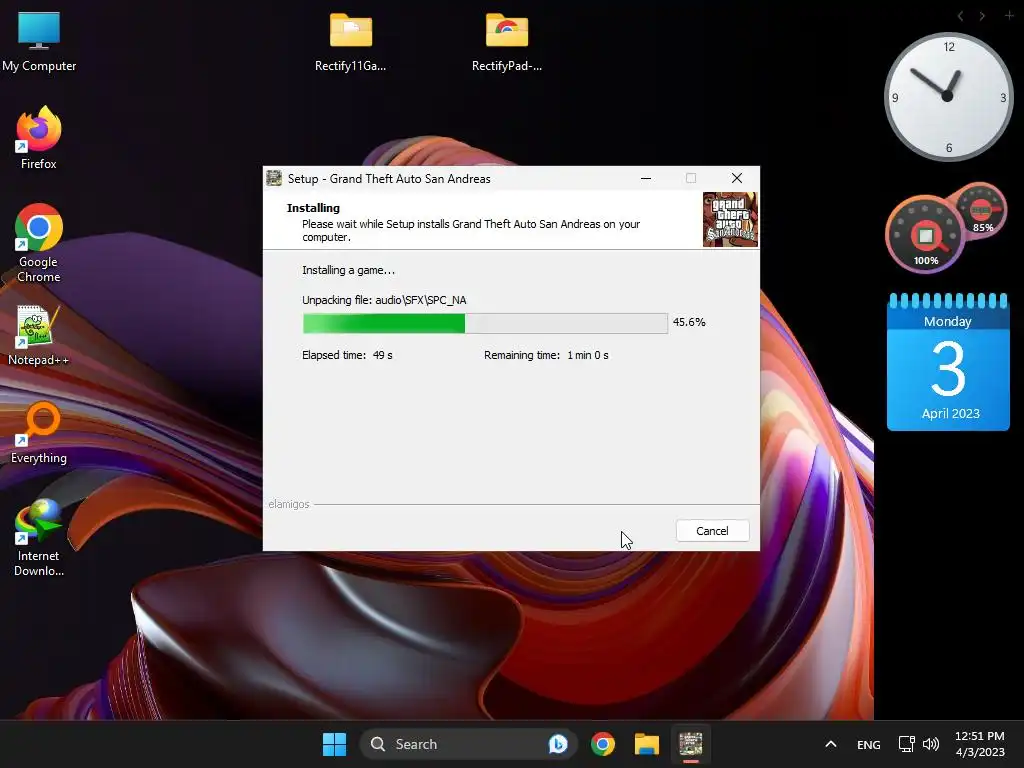The height and width of the screenshot is (768, 1024).
Task: Minimize the Setup window
Action: pos(646,178)
